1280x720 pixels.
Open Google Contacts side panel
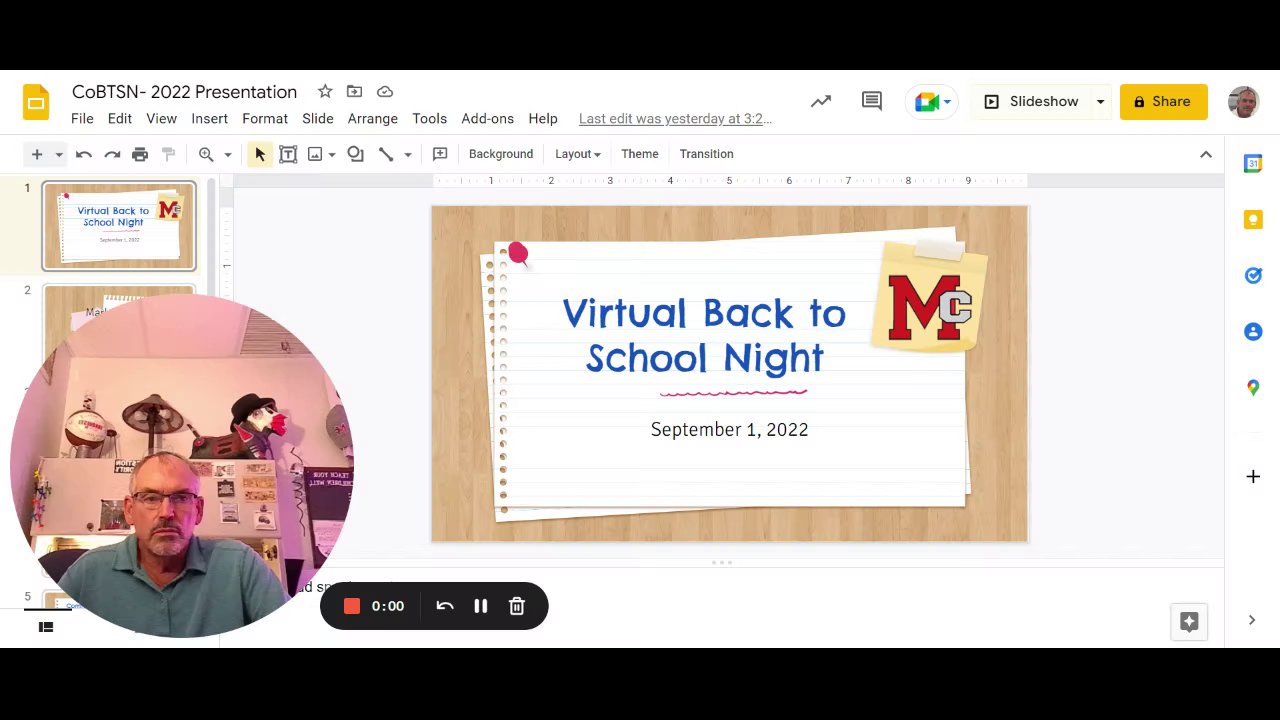pos(1253,331)
